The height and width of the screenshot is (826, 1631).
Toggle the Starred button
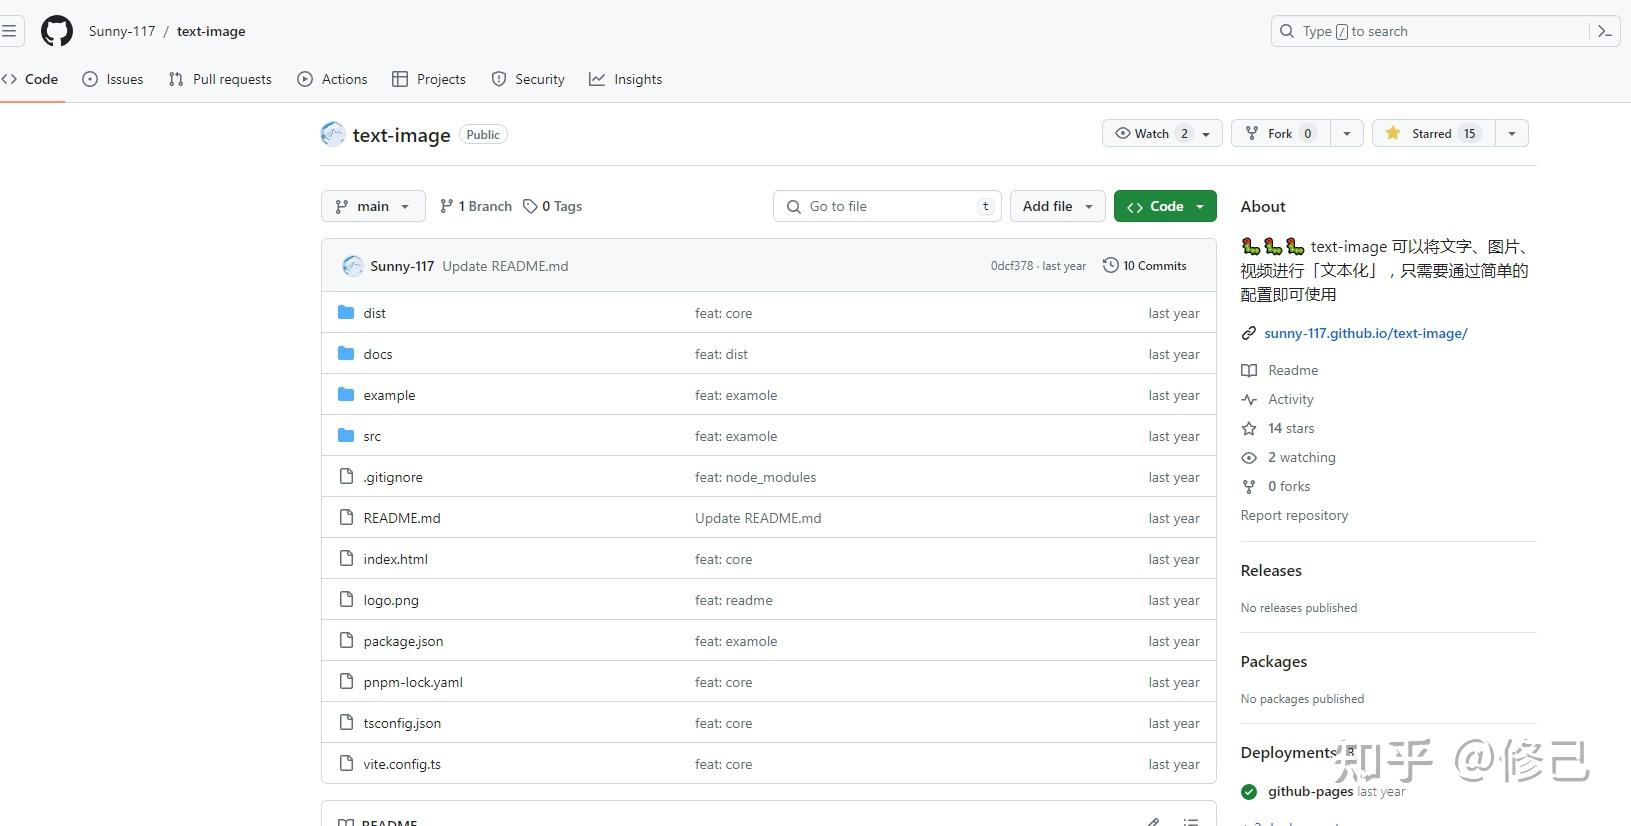1433,133
